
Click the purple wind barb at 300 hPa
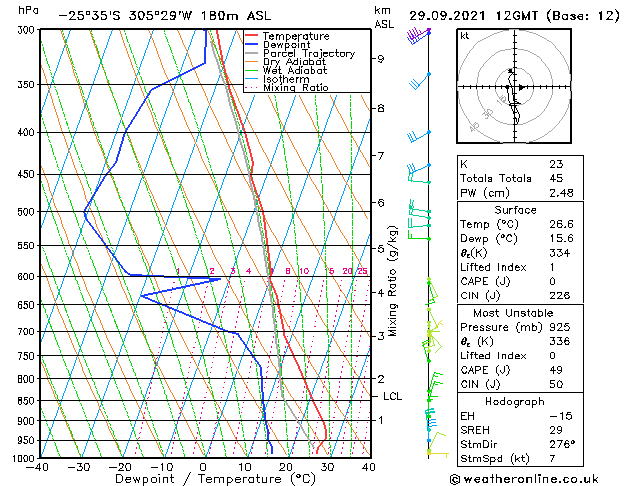pyautogui.click(x=418, y=35)
